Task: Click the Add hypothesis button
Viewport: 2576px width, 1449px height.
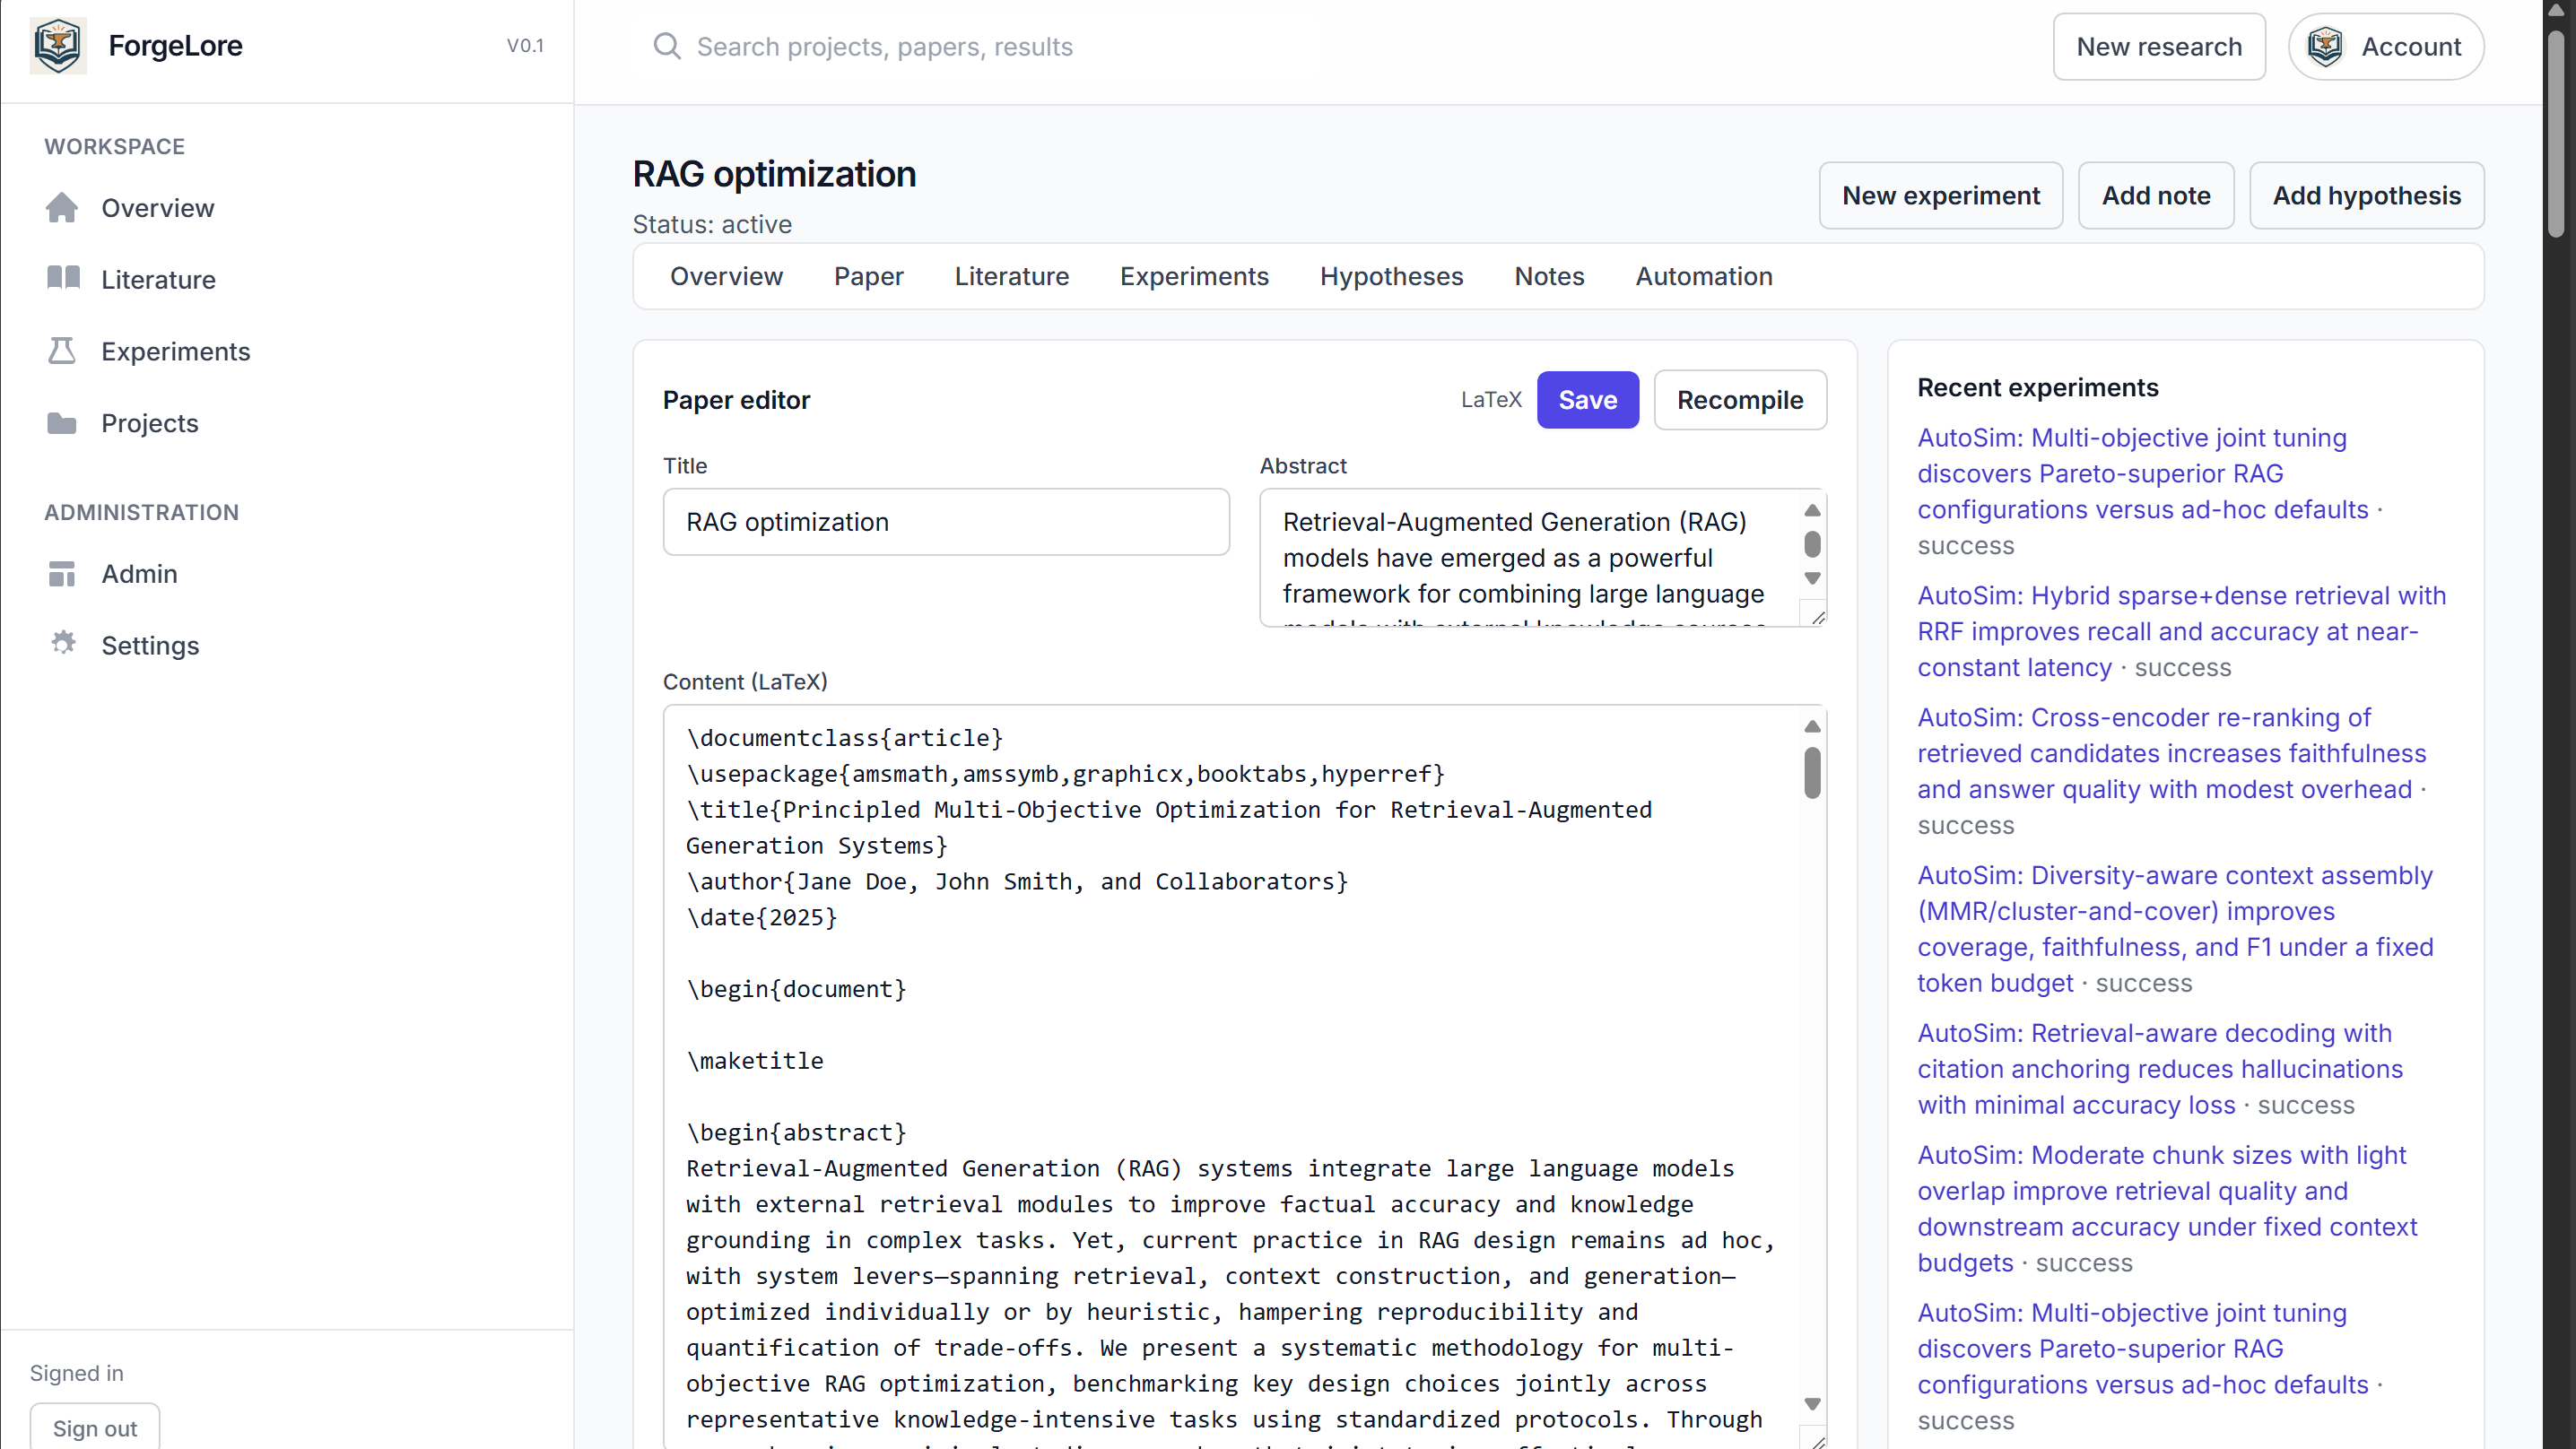Action: (2365, 196)
